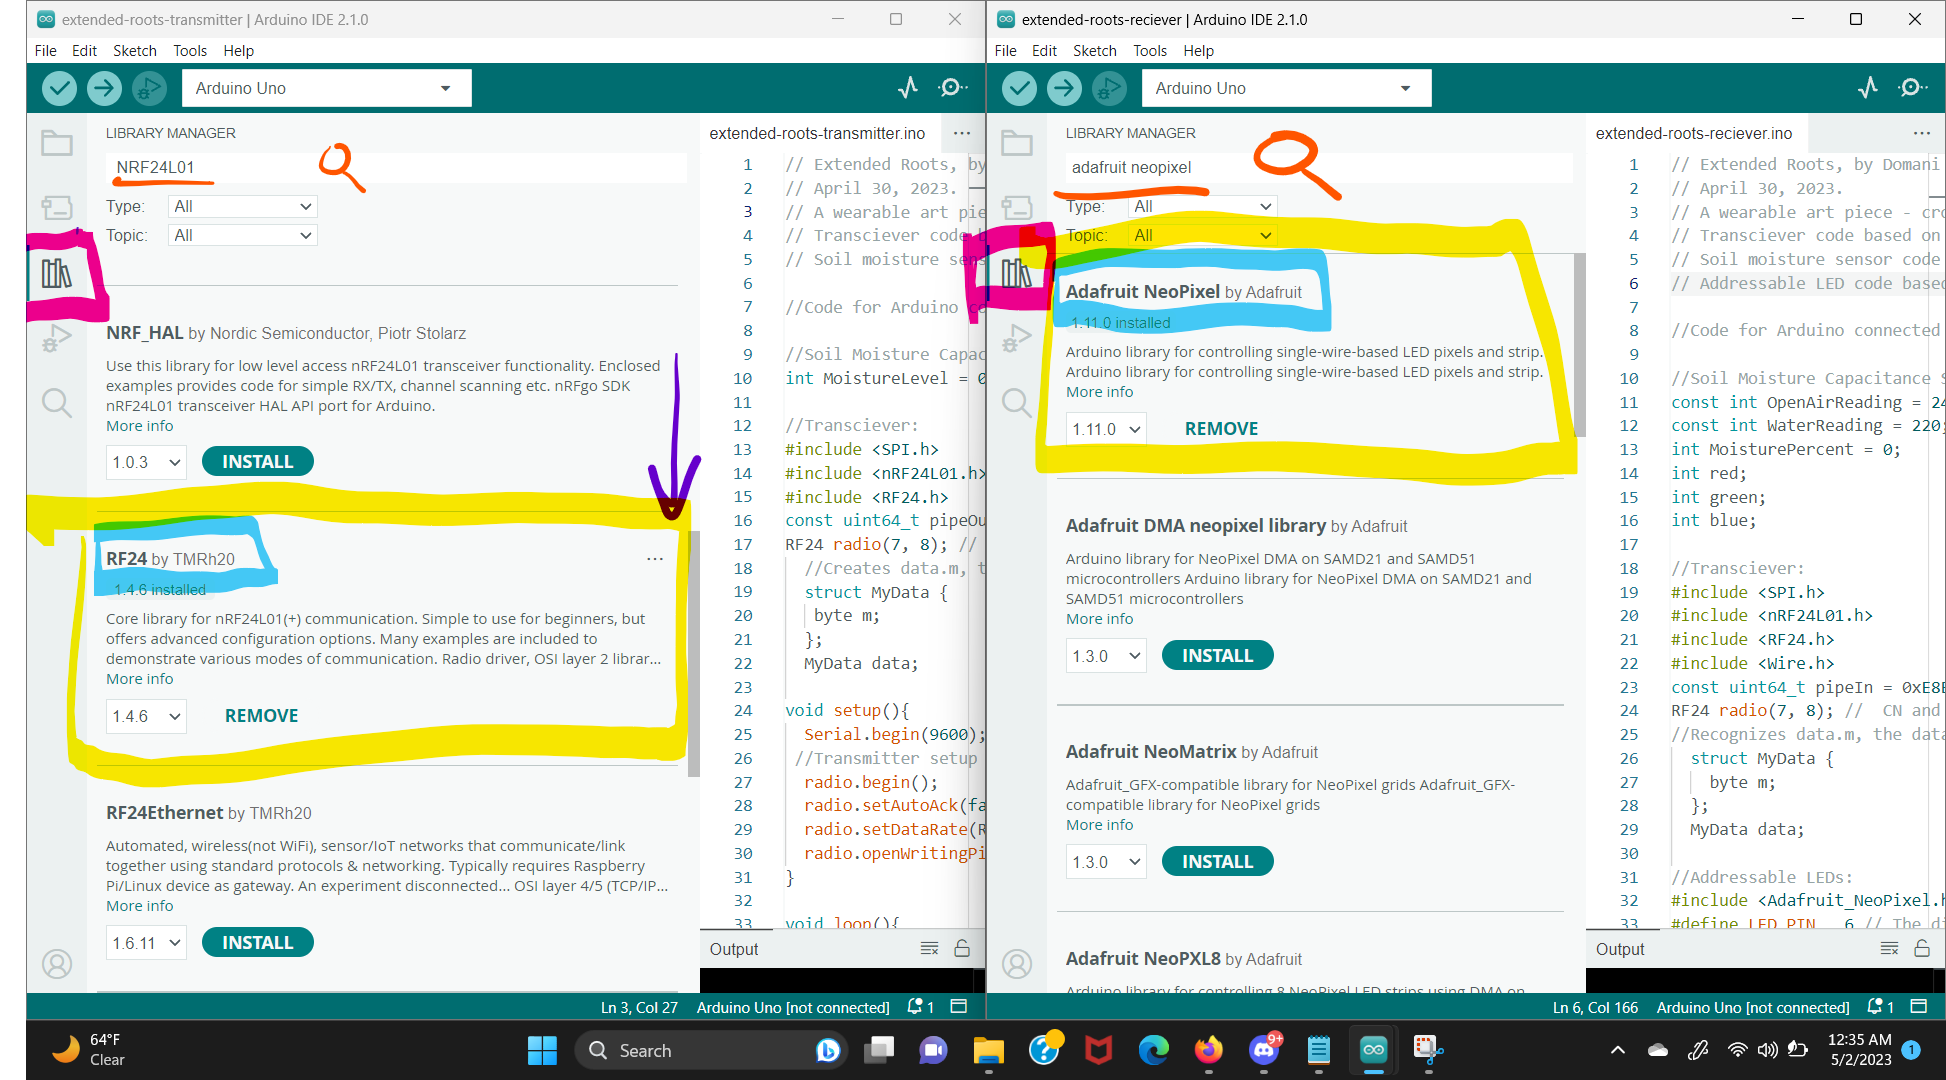The width and height of the screenshot is (1946, 1080).
Task: Expand Topic filter in reciever Library Manager
Action: pos(1202,235)
